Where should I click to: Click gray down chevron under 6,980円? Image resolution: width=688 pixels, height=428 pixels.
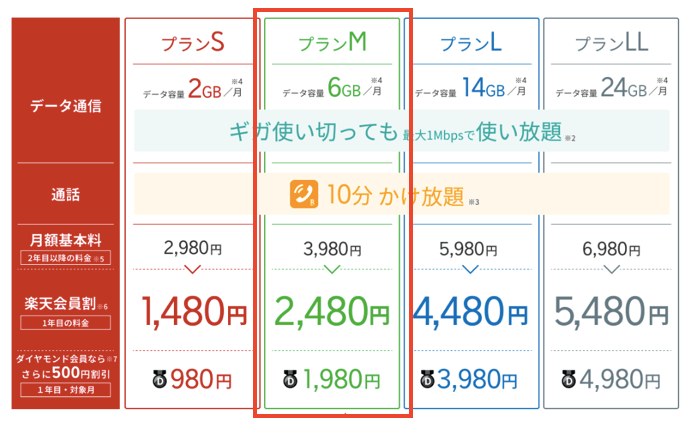click(x=611, y=269)
